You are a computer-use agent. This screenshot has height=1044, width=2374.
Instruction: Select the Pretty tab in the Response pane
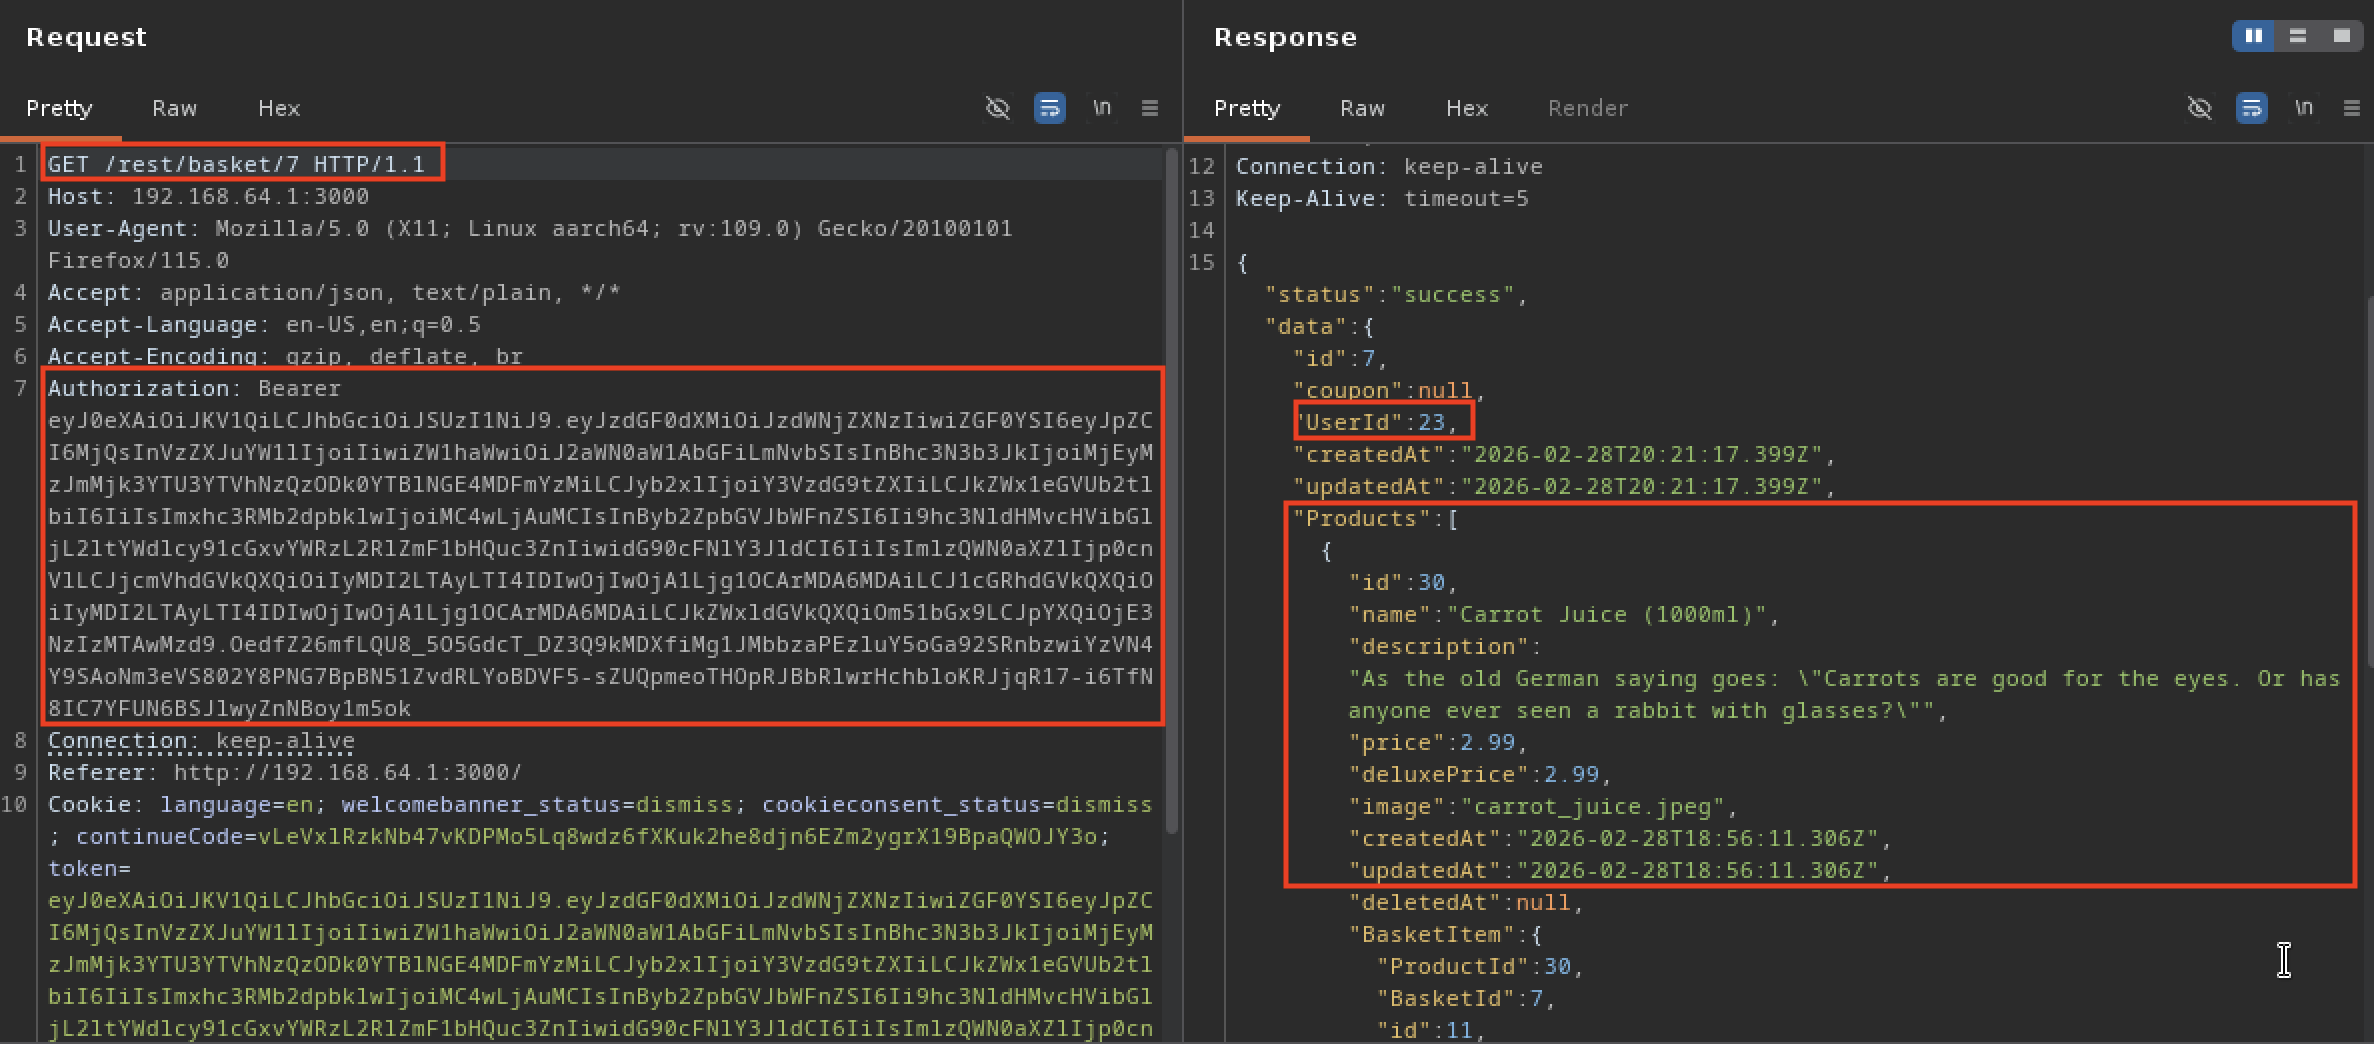click(x=1247, y=108)
